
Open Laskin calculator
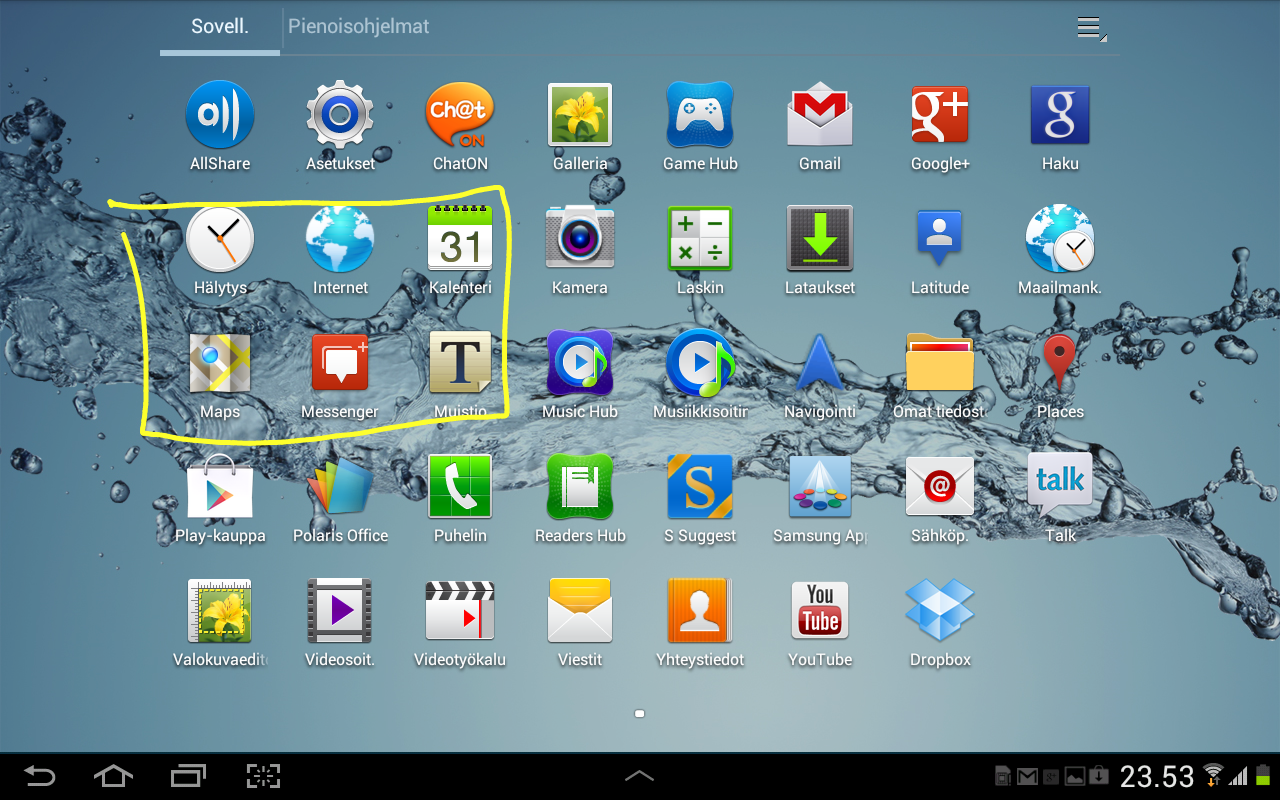(700, 238)
